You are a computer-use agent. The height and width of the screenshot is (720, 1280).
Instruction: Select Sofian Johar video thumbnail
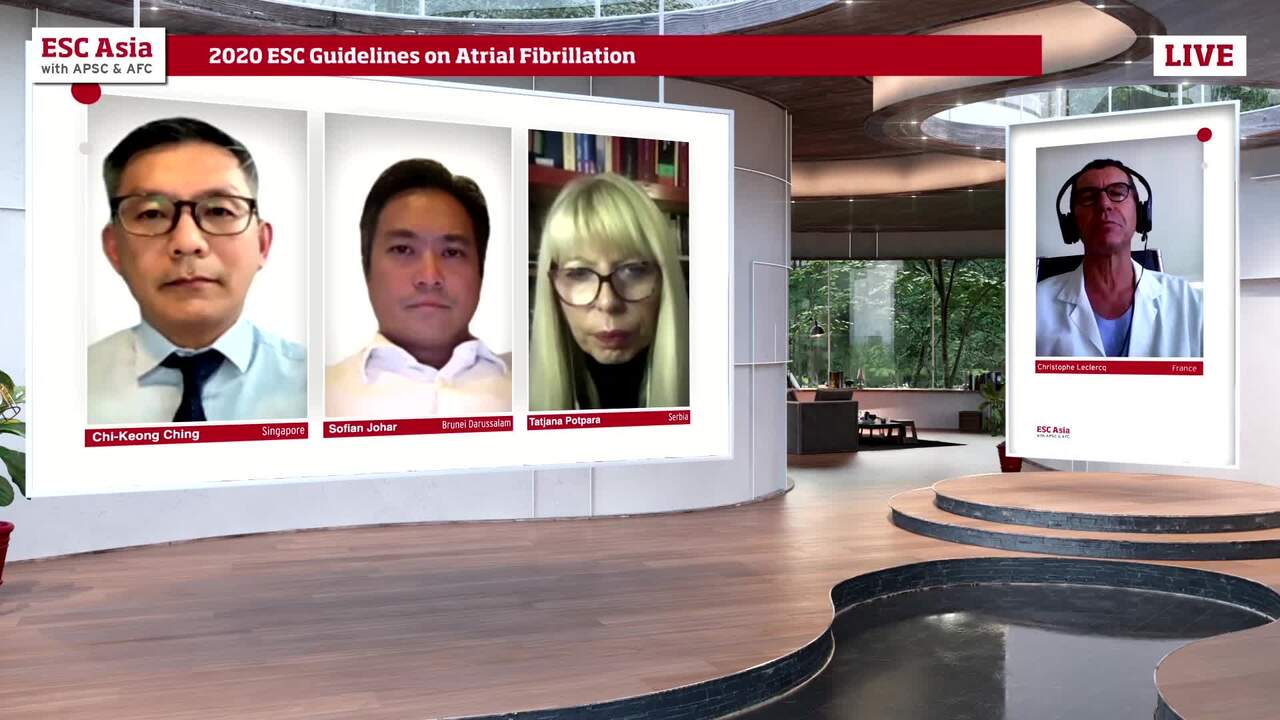pyautogui.click(x=418, y=265)
